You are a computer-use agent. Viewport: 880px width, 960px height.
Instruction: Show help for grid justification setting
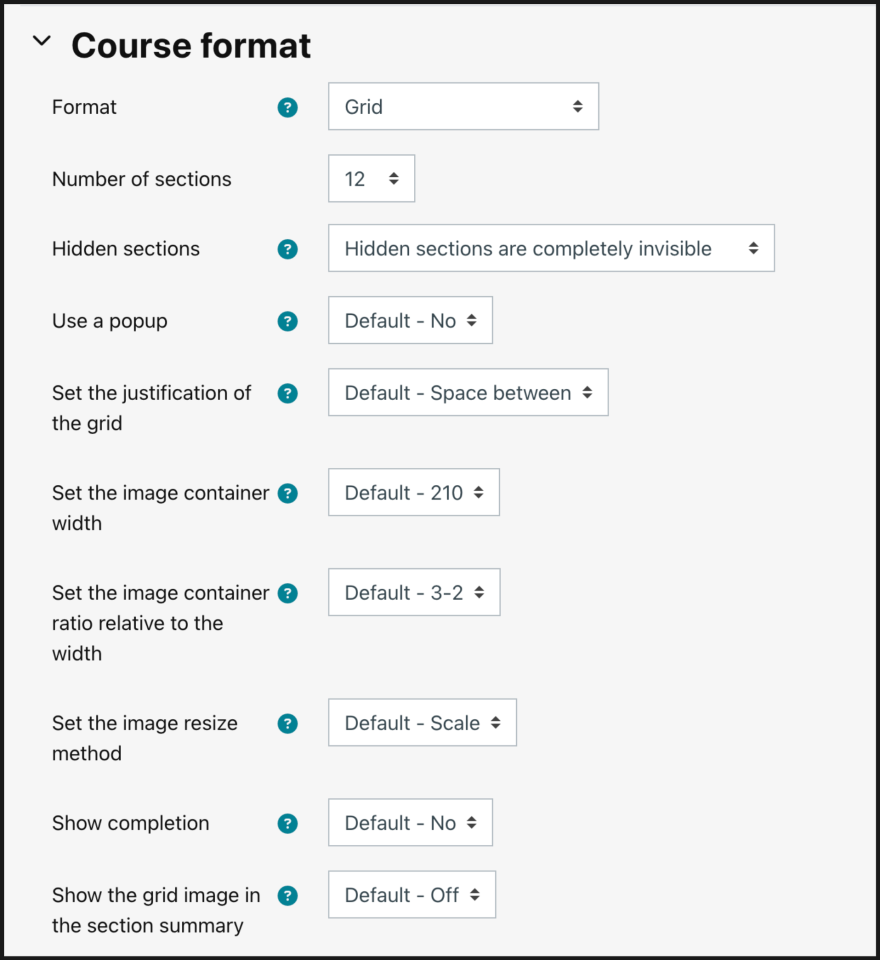pyautogui.click(x=288, y=393)
